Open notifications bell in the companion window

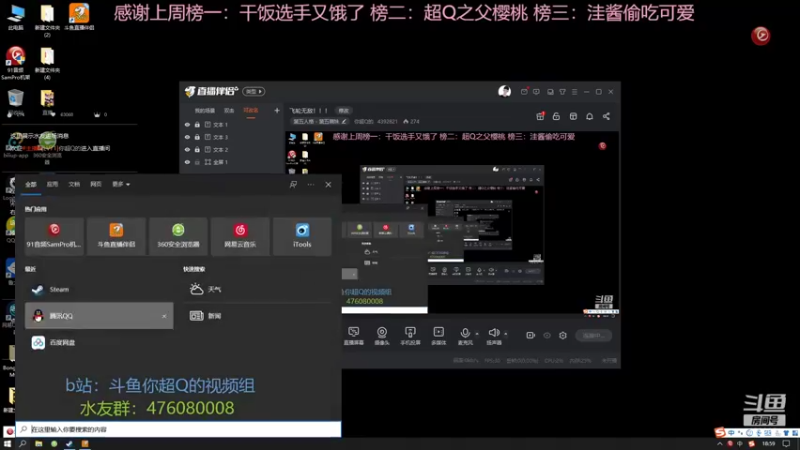coord(589,116)
